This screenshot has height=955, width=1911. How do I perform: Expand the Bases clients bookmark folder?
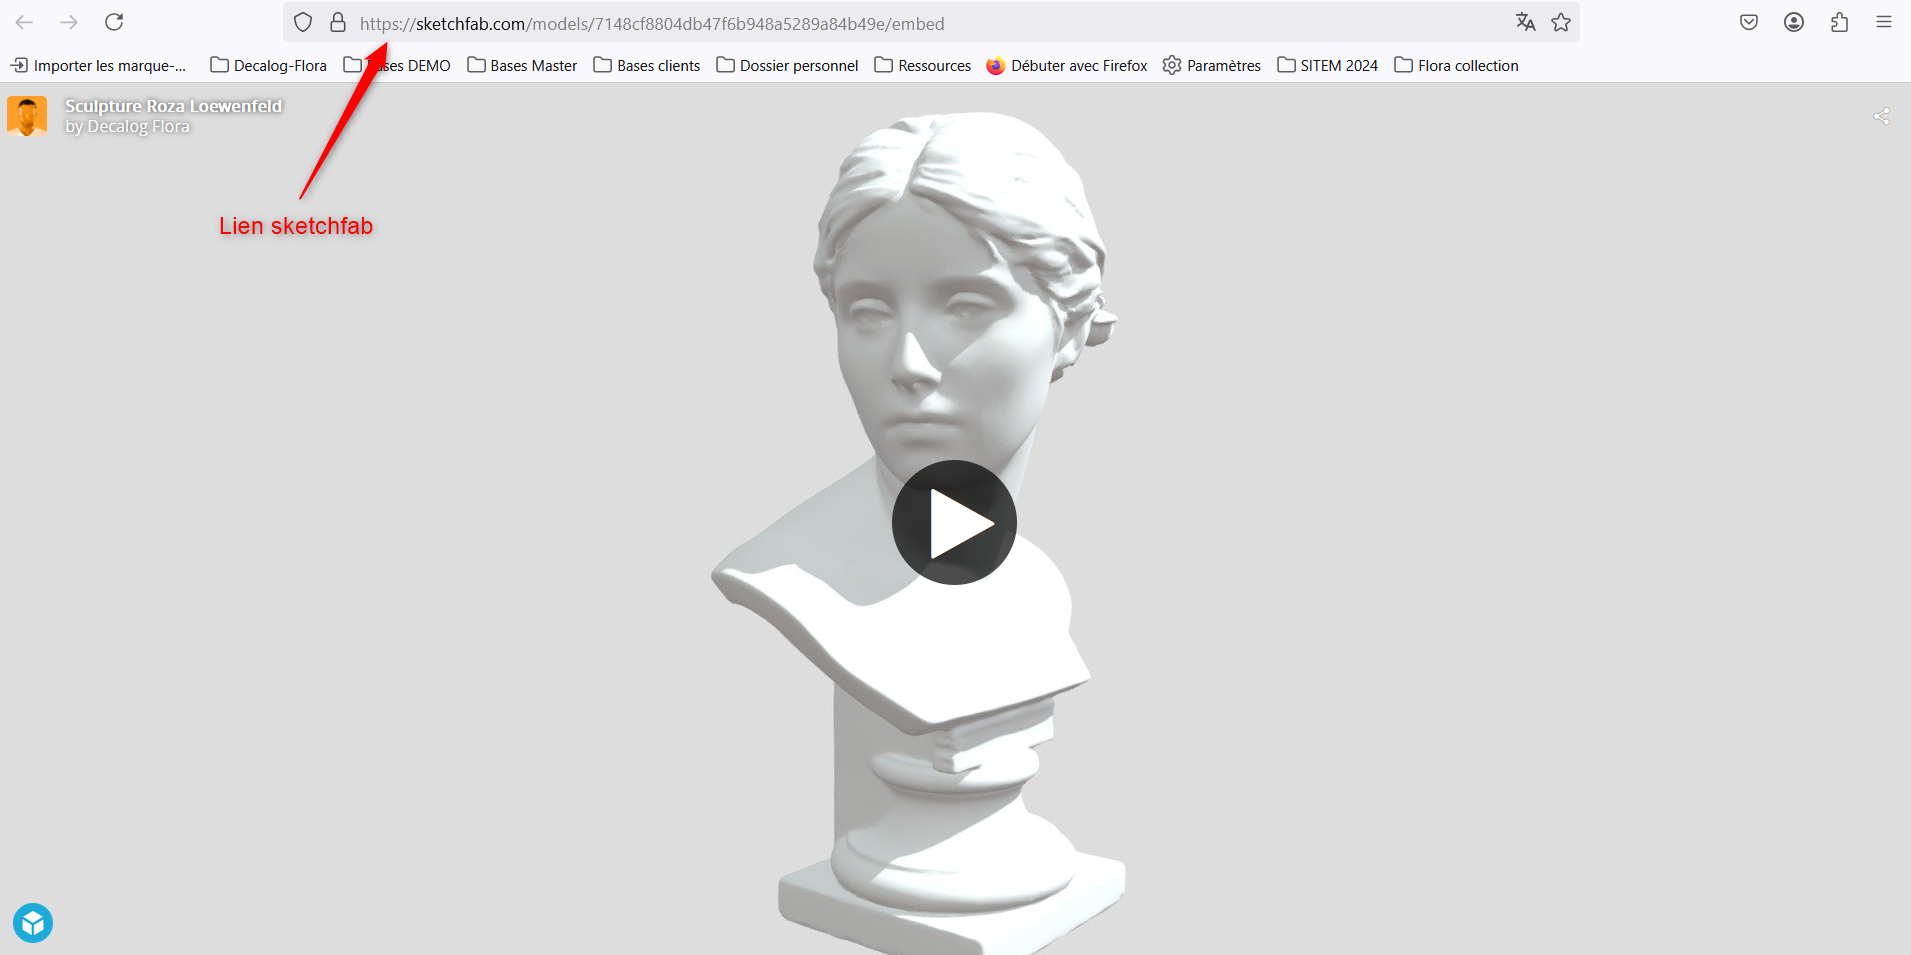point(647,66)
